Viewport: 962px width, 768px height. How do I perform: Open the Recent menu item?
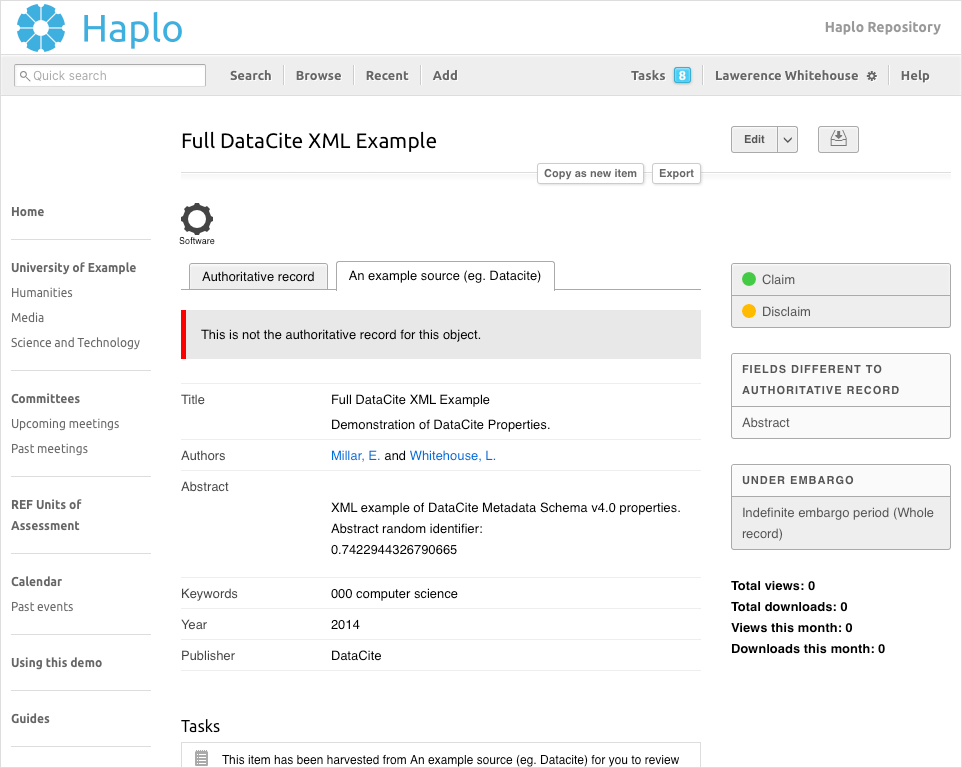pyautogui.click(x=387, y=75)
